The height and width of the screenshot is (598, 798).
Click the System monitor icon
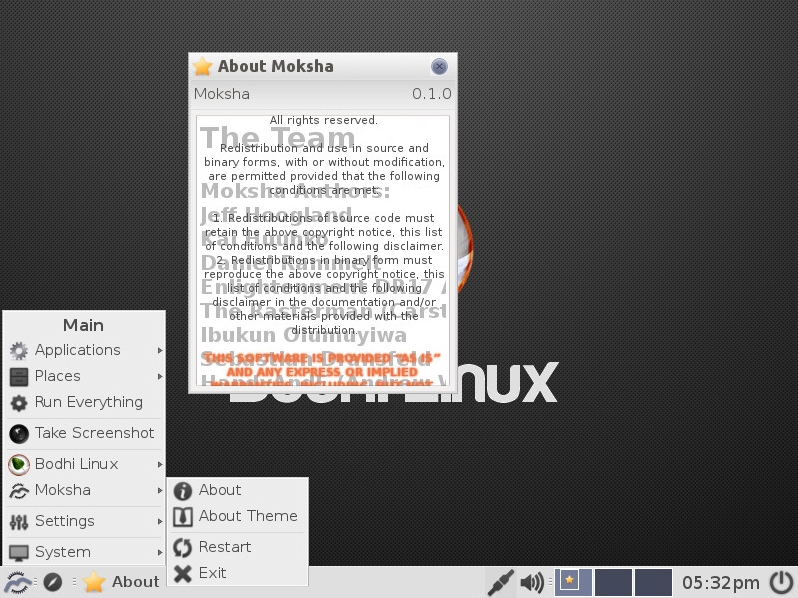[x=19, y=553]
